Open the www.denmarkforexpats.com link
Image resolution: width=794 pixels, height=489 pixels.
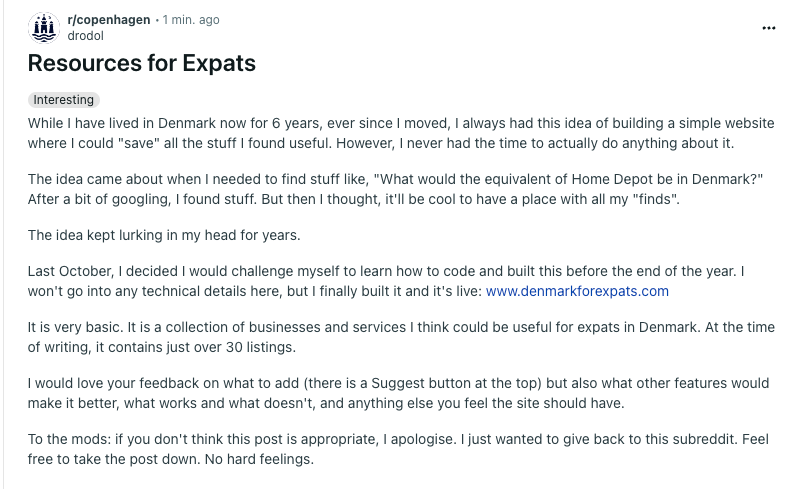[x=577, y=291]
